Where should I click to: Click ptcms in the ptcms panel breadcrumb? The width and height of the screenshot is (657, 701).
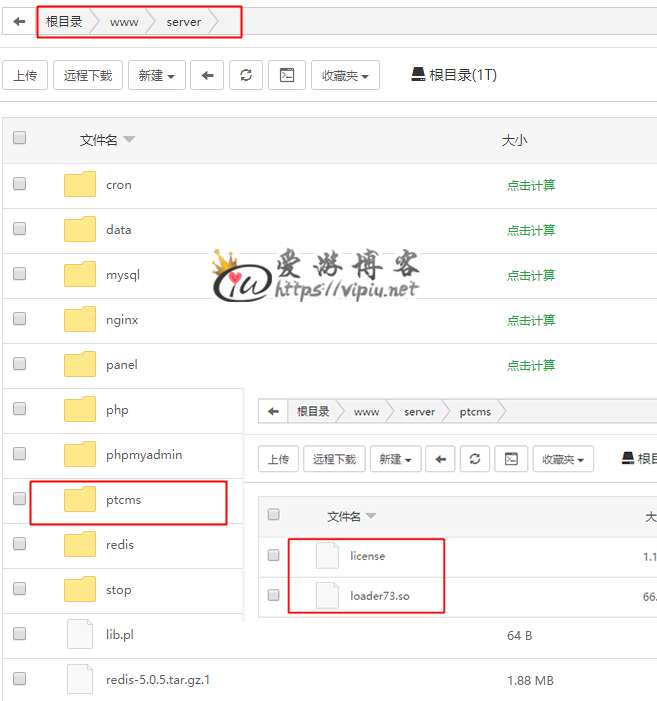475,412
